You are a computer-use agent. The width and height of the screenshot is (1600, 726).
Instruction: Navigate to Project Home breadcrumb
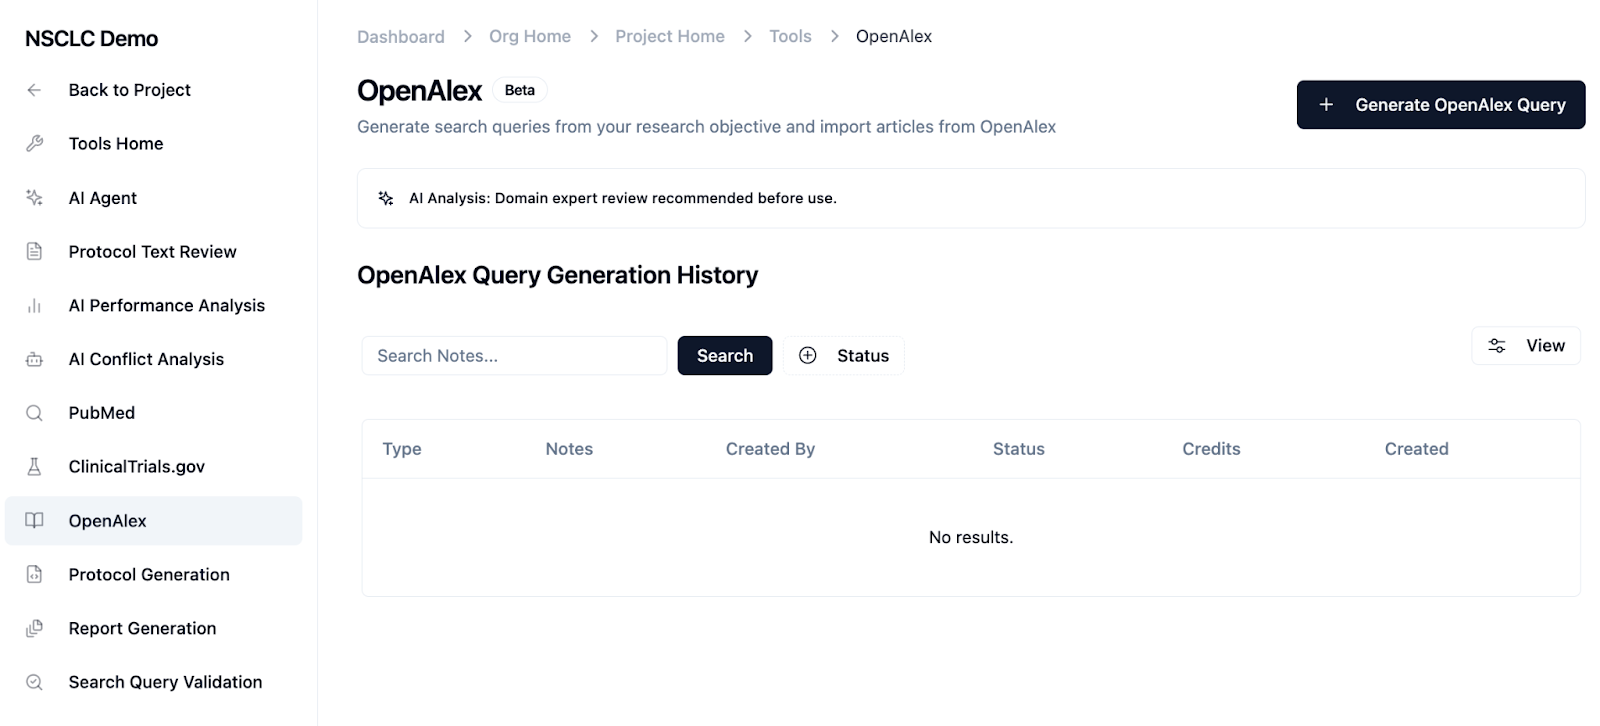669,37
